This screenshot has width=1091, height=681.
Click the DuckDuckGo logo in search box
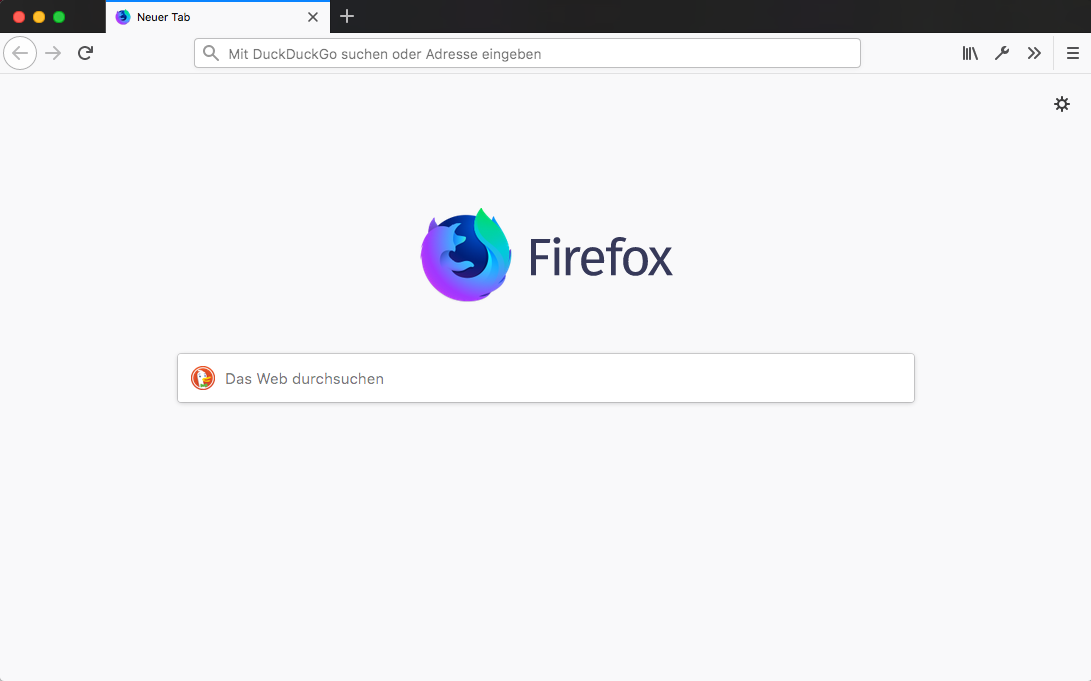pyautogui.click(x=203, y=378)
